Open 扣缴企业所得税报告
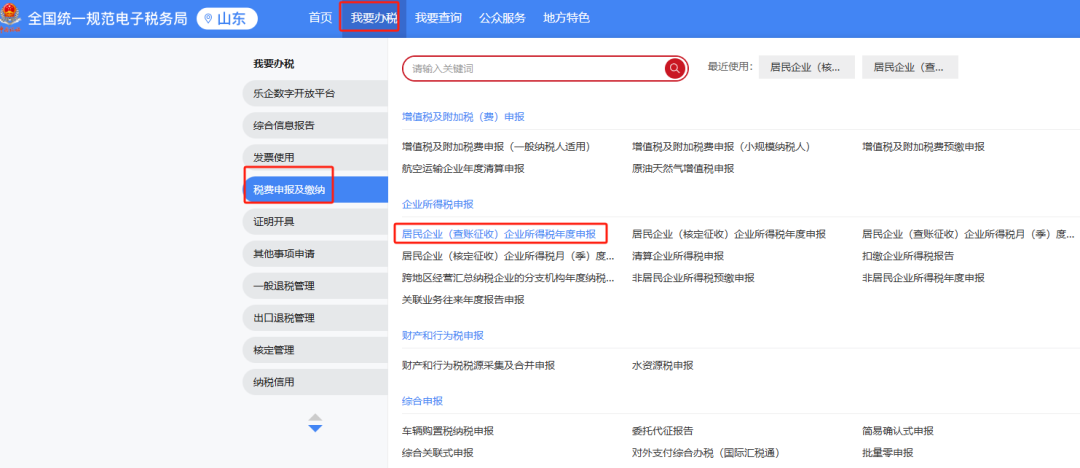 tap(908, 256)
